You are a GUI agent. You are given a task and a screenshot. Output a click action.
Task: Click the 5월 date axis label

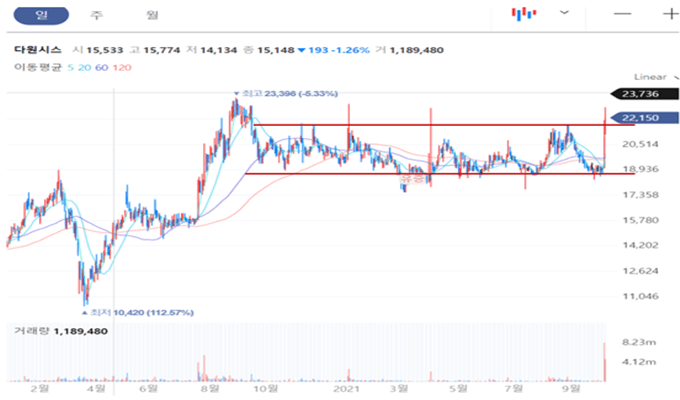point(458,388)
